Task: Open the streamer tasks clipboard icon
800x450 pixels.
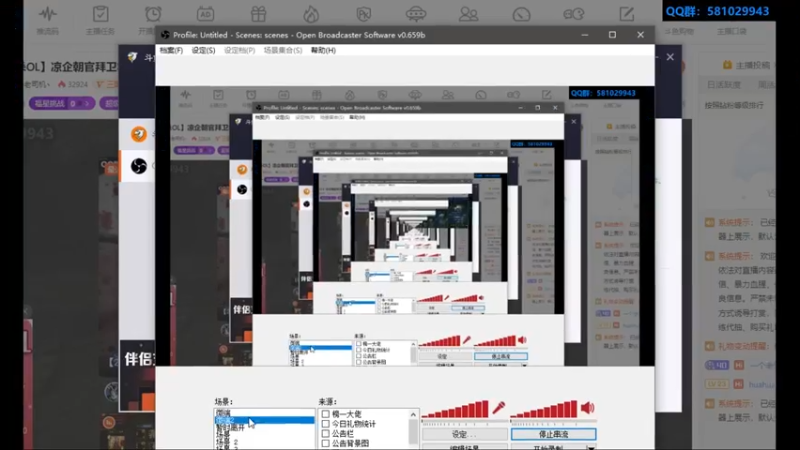Action: point(101,14)
